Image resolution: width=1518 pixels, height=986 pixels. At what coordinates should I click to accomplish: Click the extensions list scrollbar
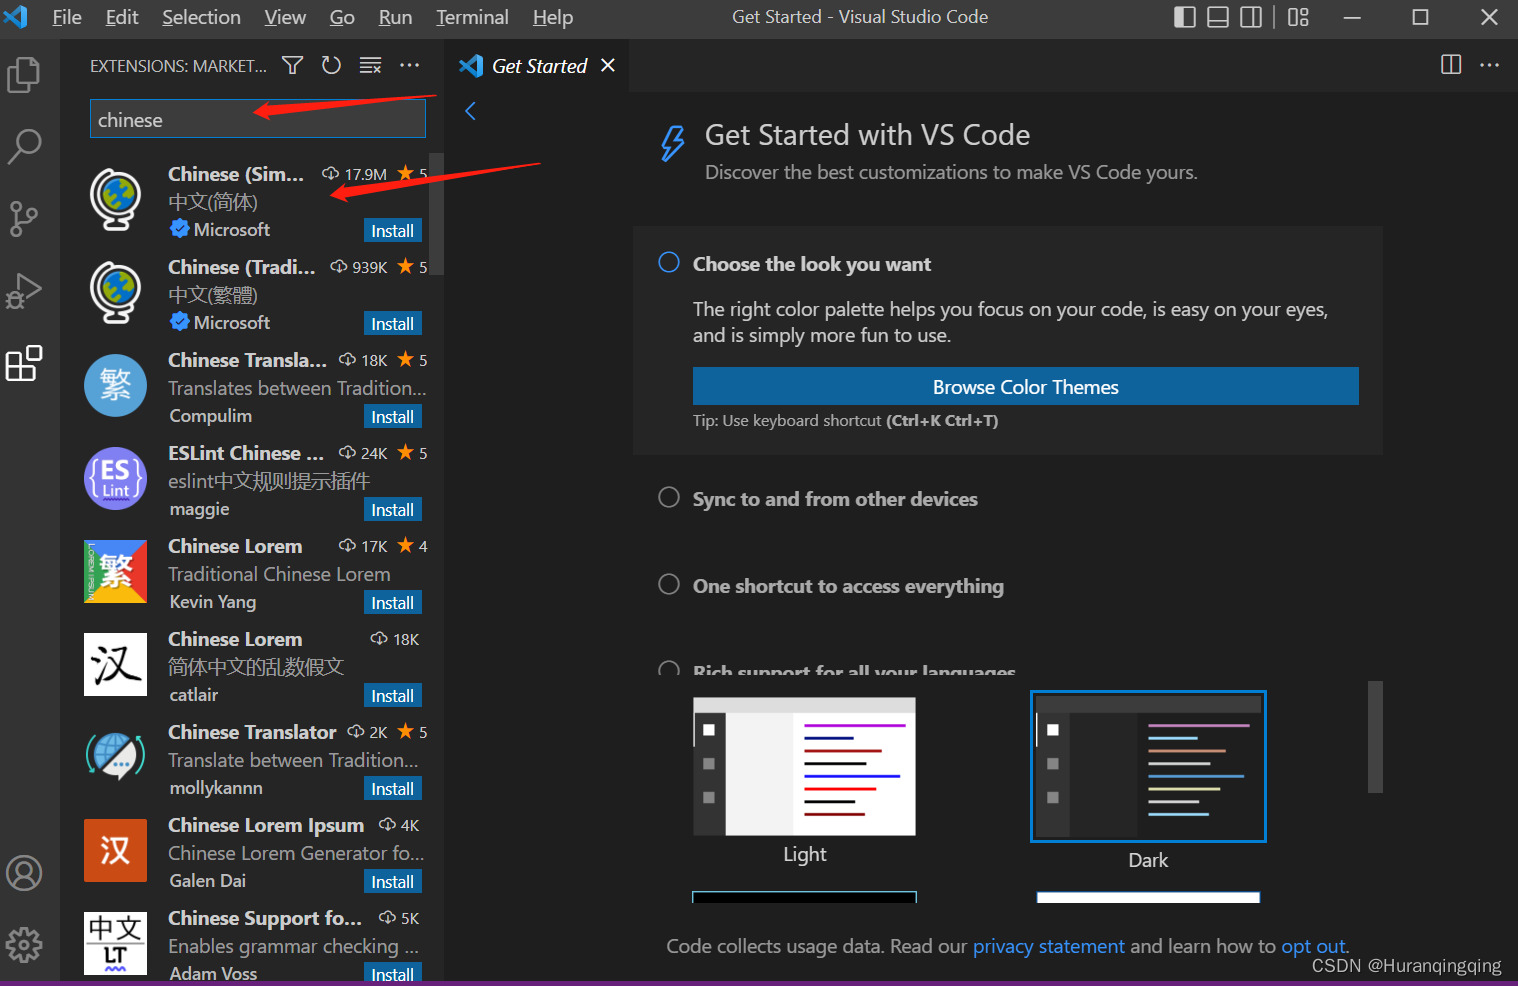point(436,214)
